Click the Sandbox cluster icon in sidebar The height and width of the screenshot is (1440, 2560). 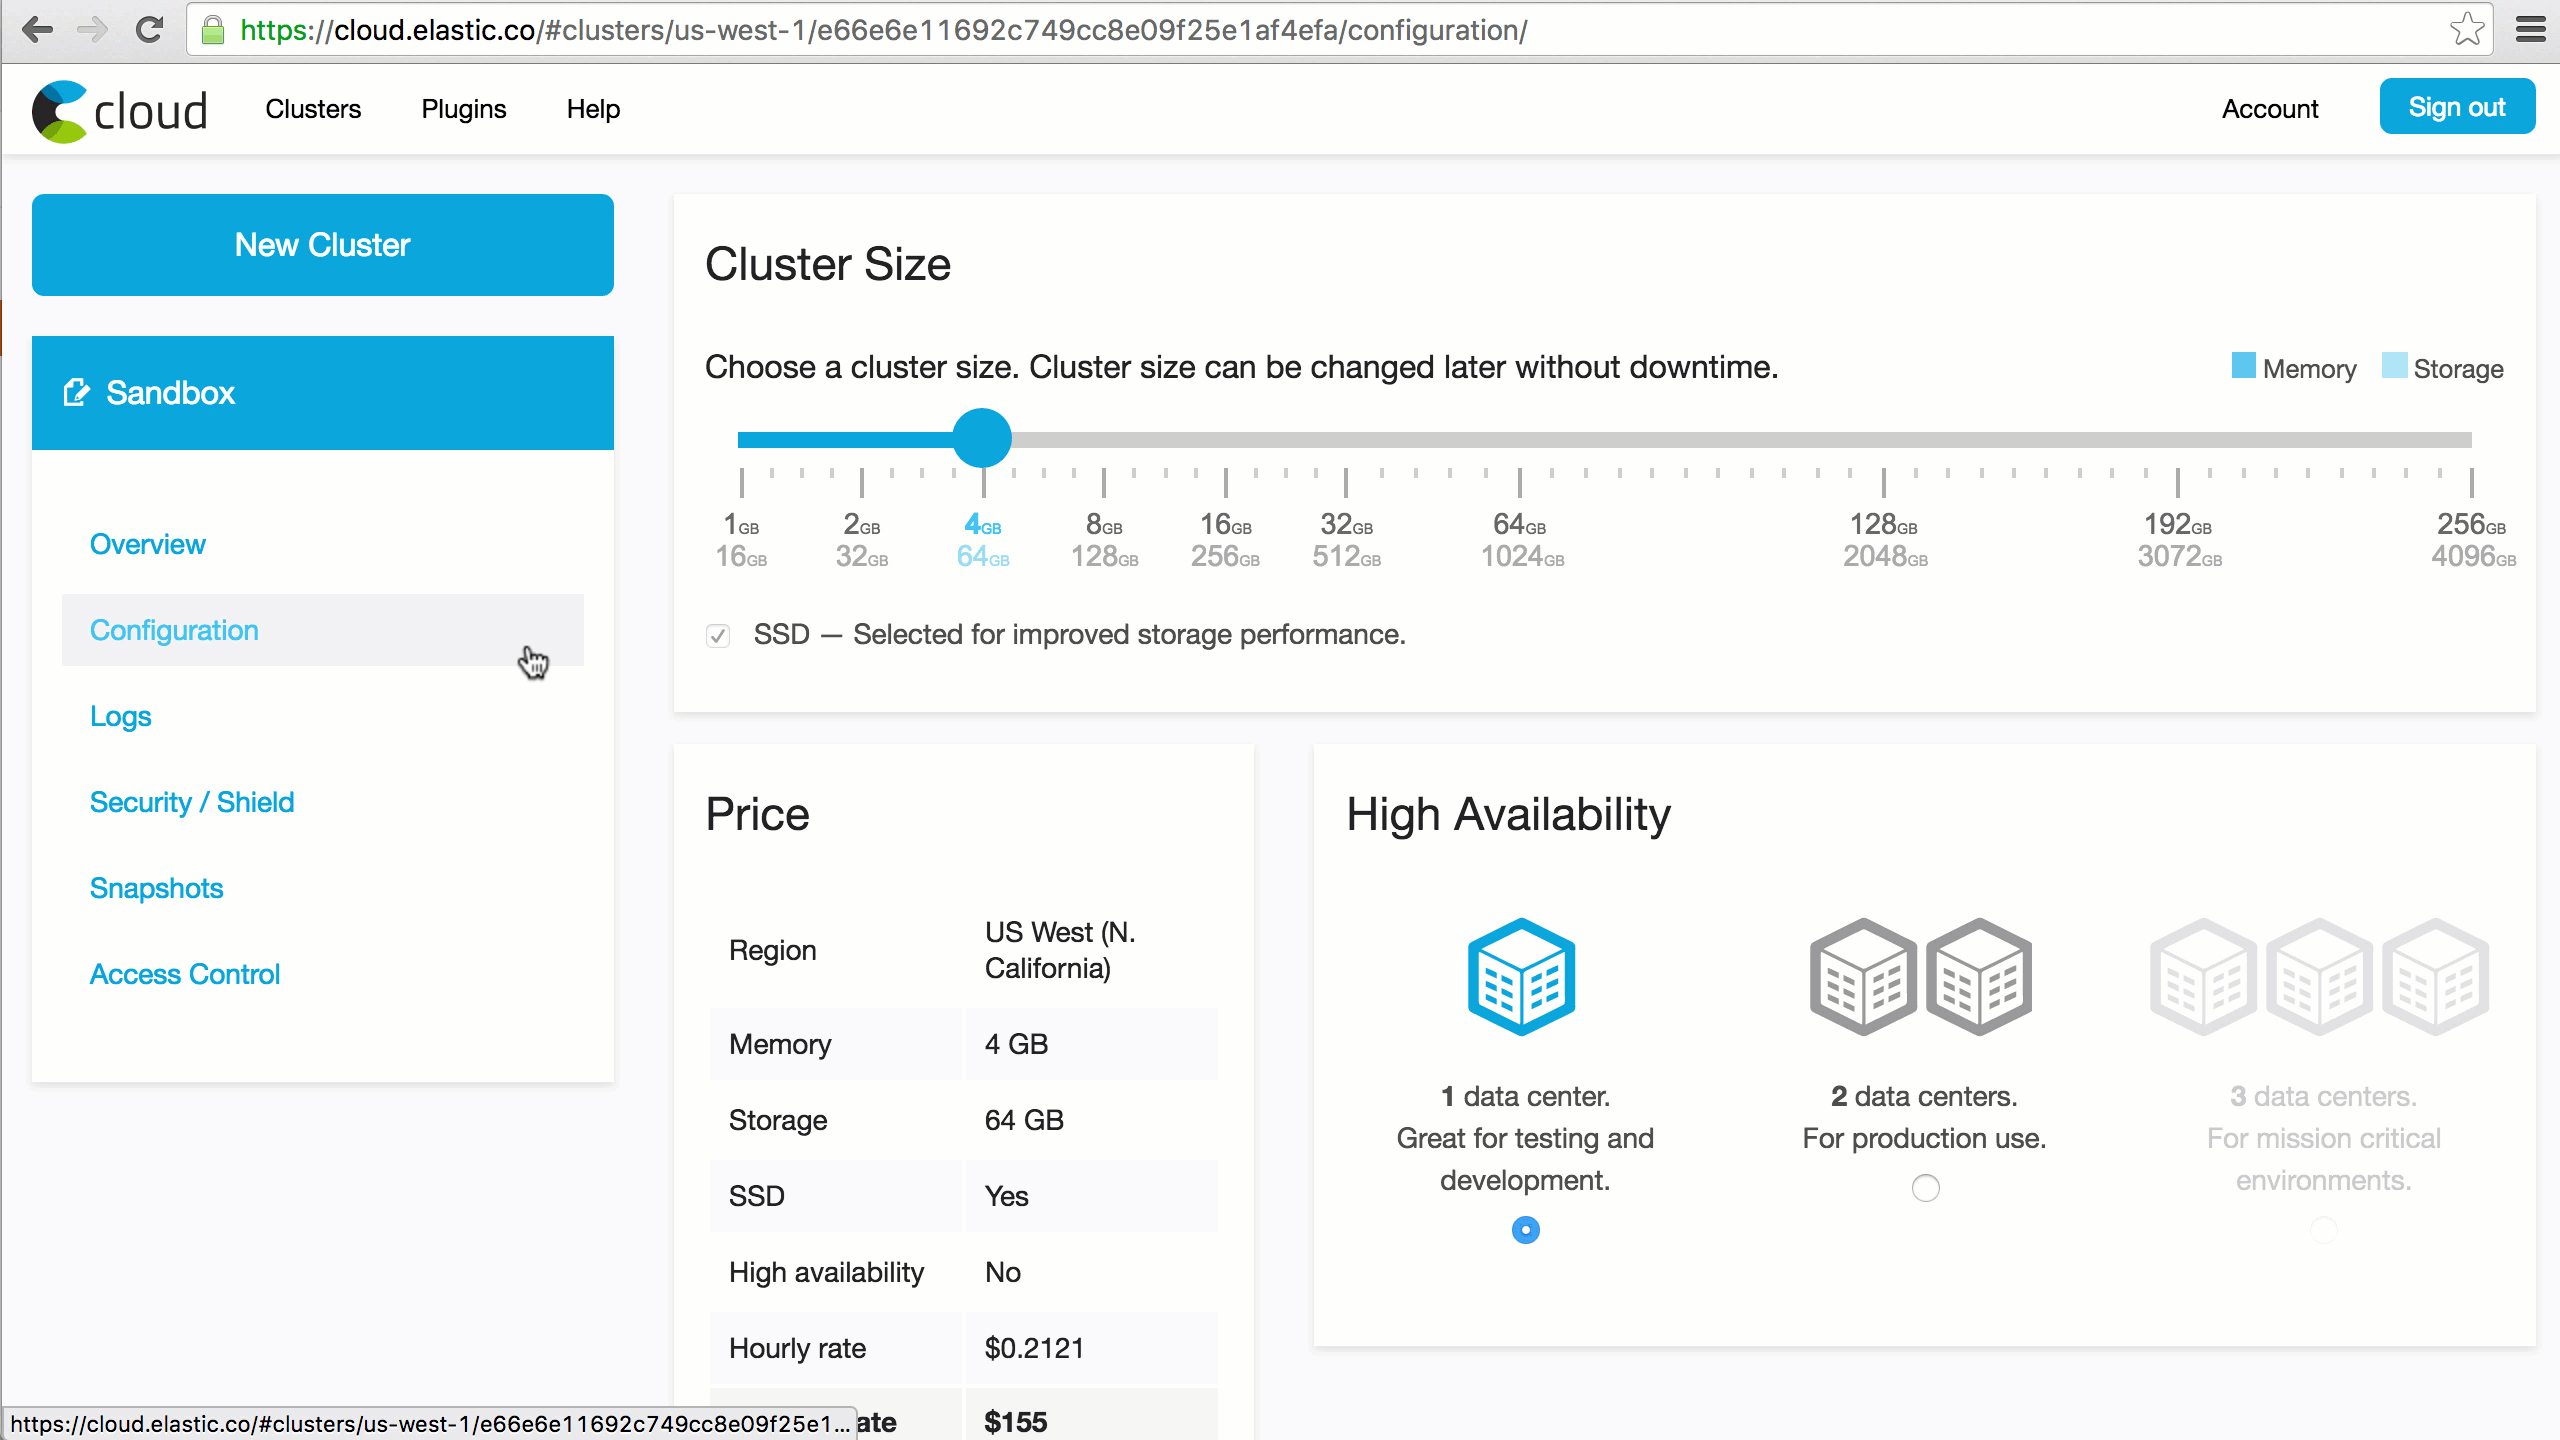pyautogui.click(x=76, y=390)
